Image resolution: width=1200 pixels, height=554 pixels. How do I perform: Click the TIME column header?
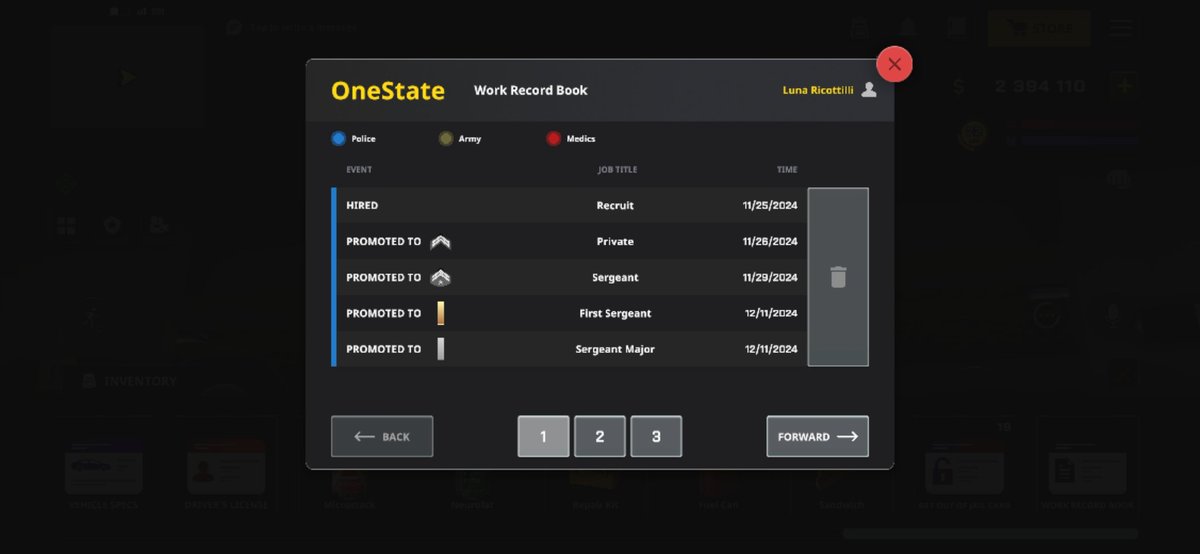787,170
